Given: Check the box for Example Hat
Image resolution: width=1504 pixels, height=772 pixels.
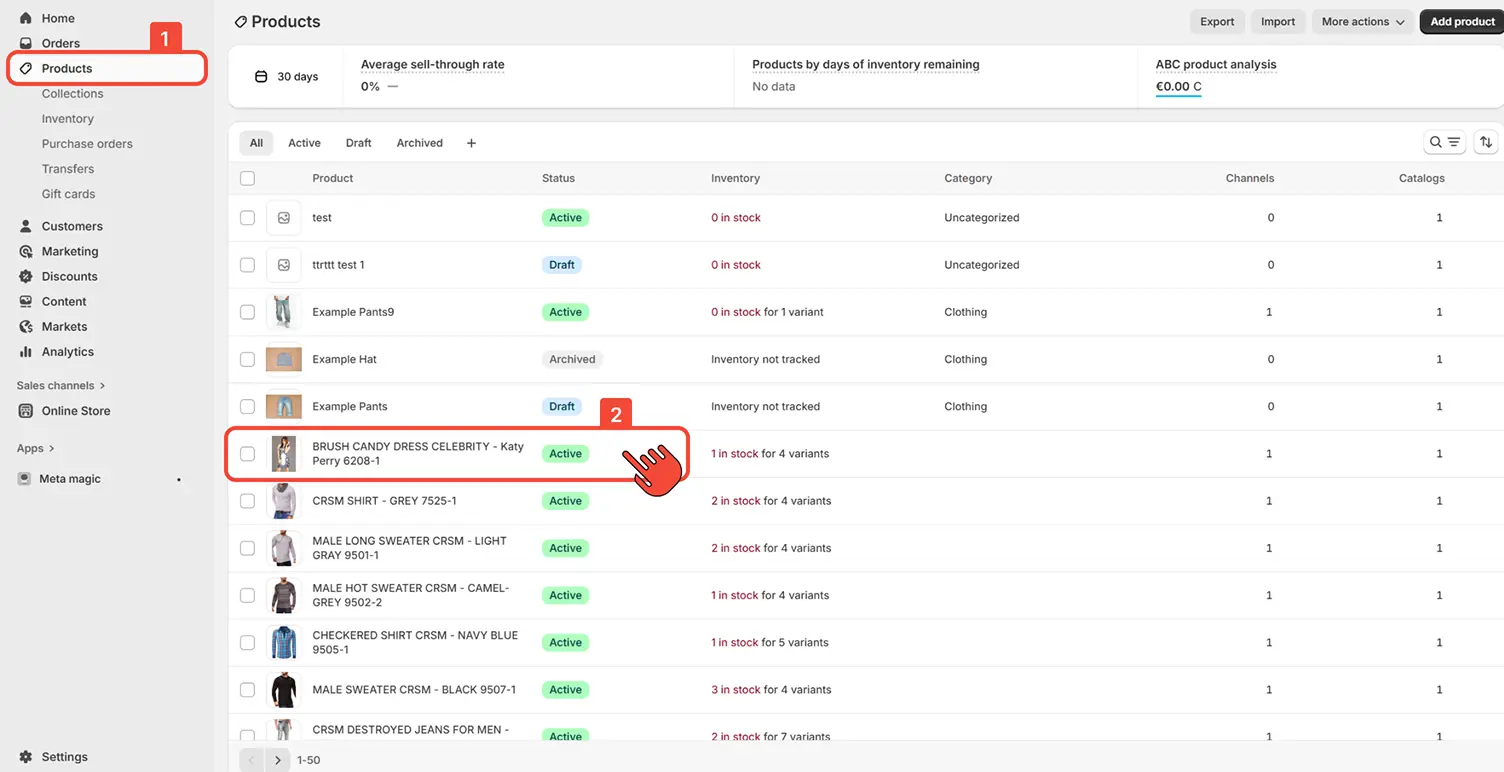Looking at the screenshot, I should point(247,359).
